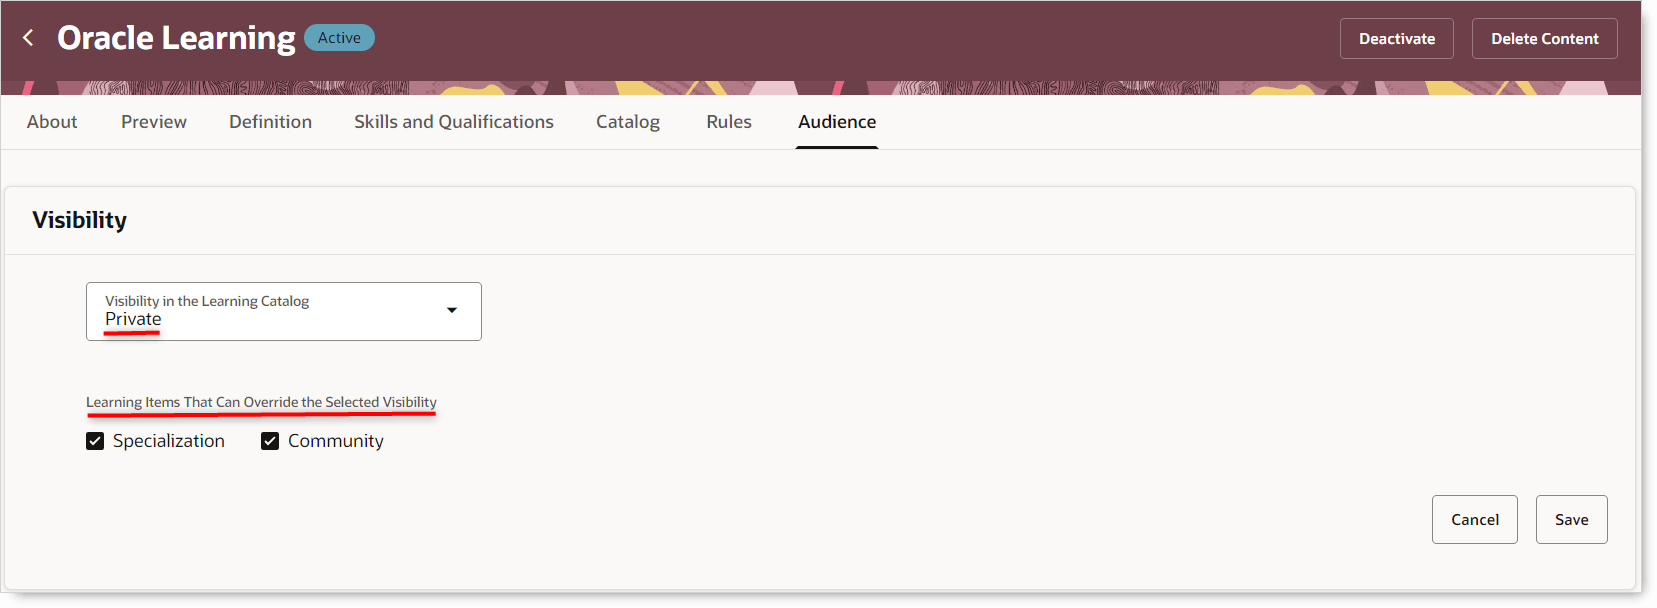Click the Active status badge
1657x608 pixels.
339,38
